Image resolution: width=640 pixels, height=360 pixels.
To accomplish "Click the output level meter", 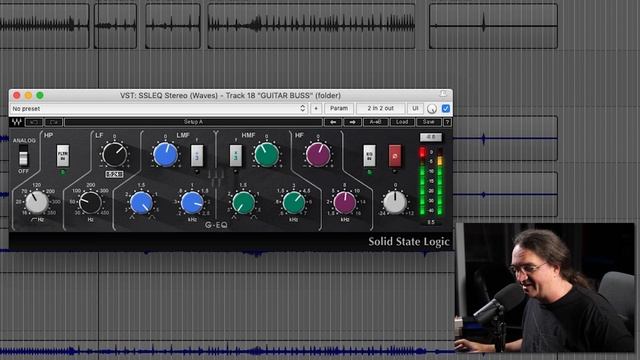I will pyautogui.click(x=431, y=181).
